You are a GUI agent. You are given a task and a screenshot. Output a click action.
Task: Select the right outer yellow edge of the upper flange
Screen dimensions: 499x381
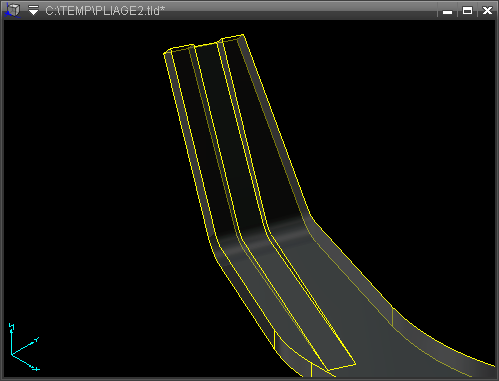click(277, 127)
